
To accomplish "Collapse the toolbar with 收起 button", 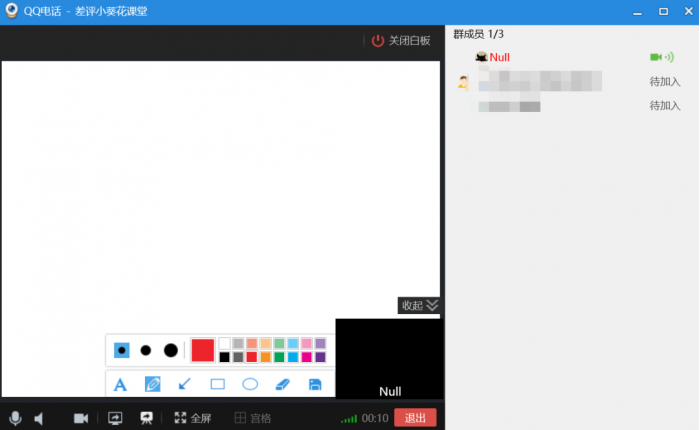I will [419, 305].
